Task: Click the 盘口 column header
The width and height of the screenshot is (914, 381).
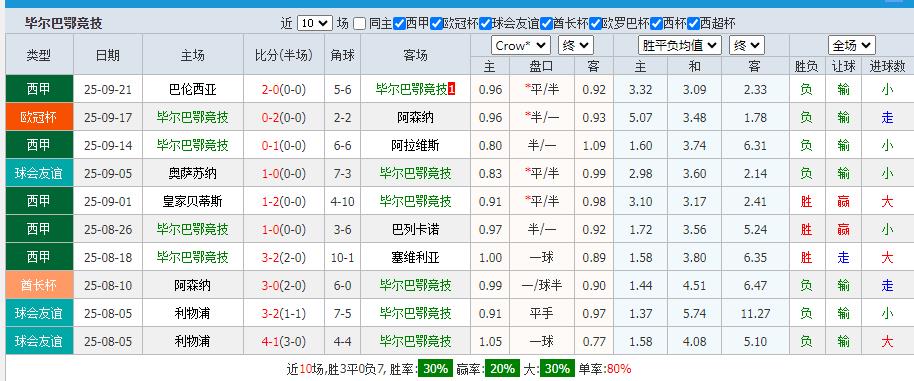Action: pyautogui.click(x=541, y=66)
